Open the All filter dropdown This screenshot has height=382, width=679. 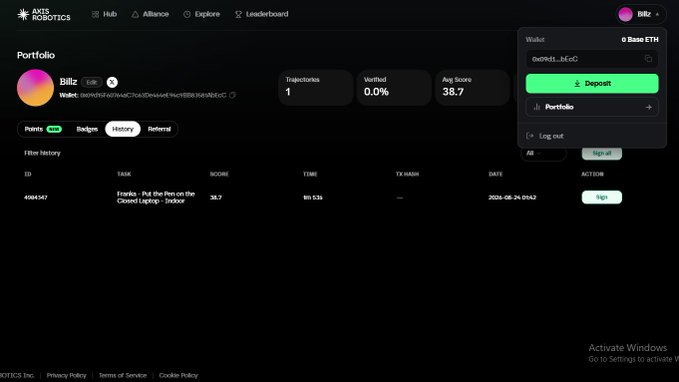tap(543, 153)
